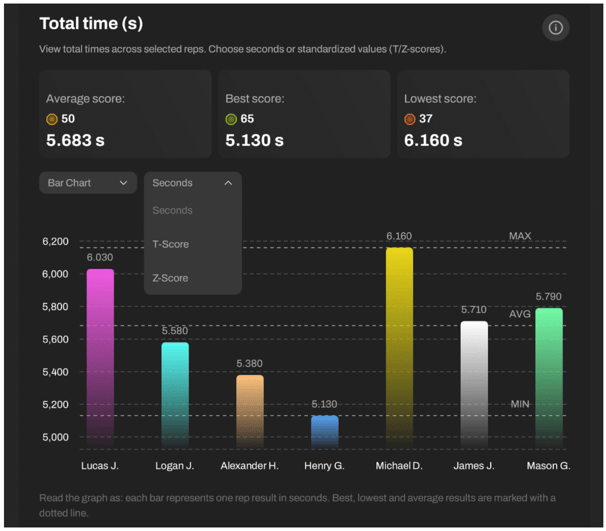
Task: Click Alexander H.'s orange bar
Action: click(x=250, y=410)
